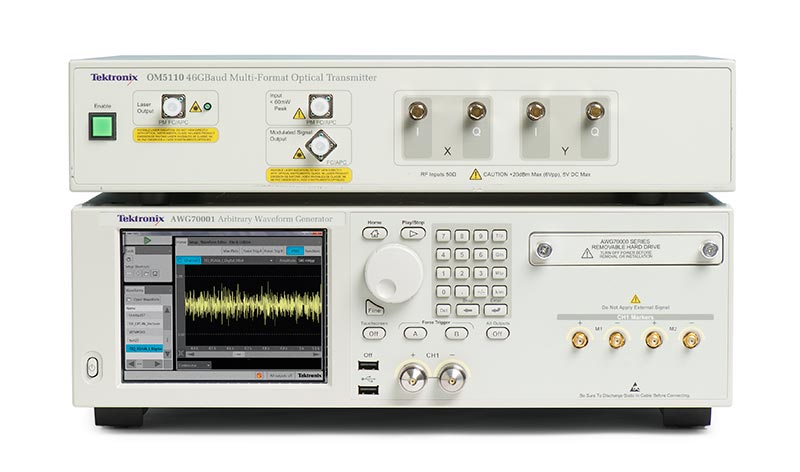The width and height of the screenshot is (800, 472).
Task: Touch the lower USB port
Action: (x=368, y=390)
